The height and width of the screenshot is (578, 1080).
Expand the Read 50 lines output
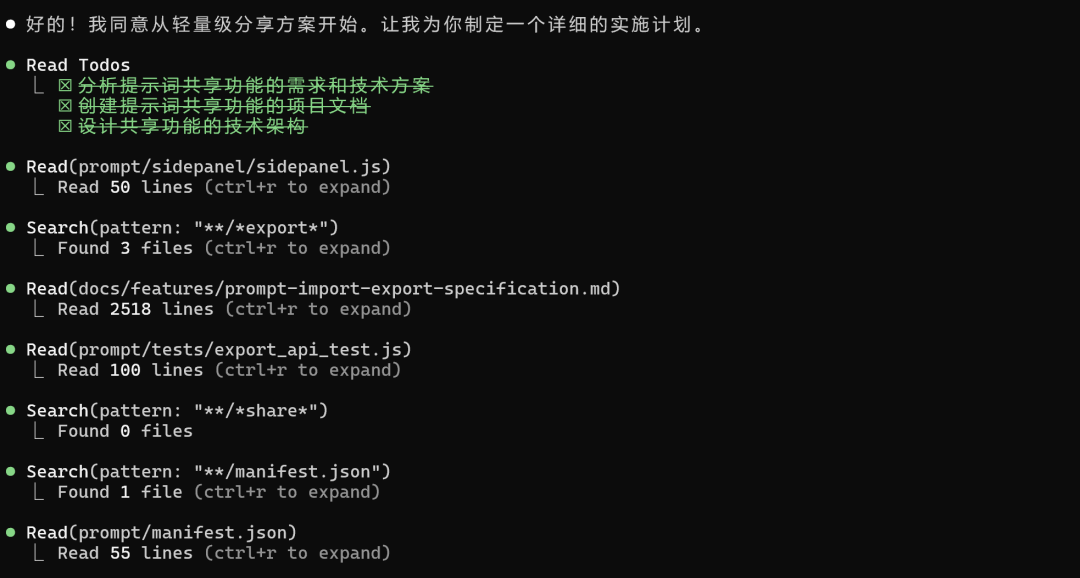click(224, 187)
